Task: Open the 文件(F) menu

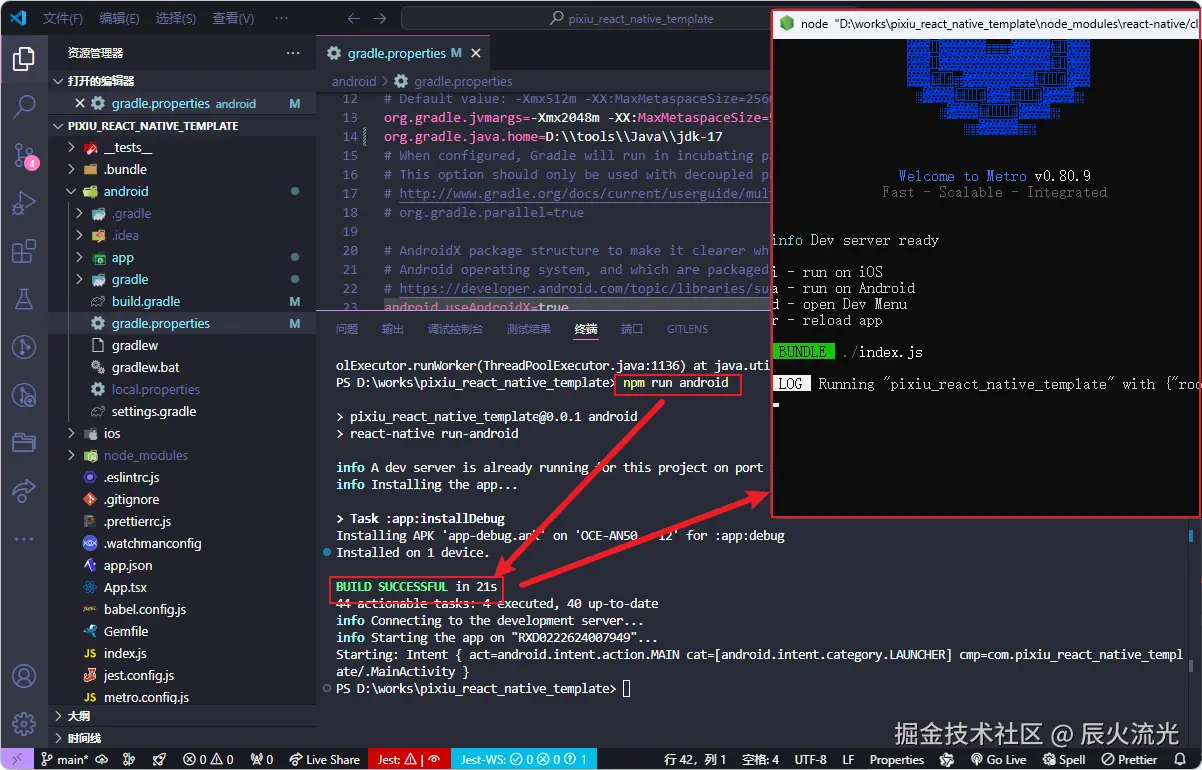Action: coord(63,18)
